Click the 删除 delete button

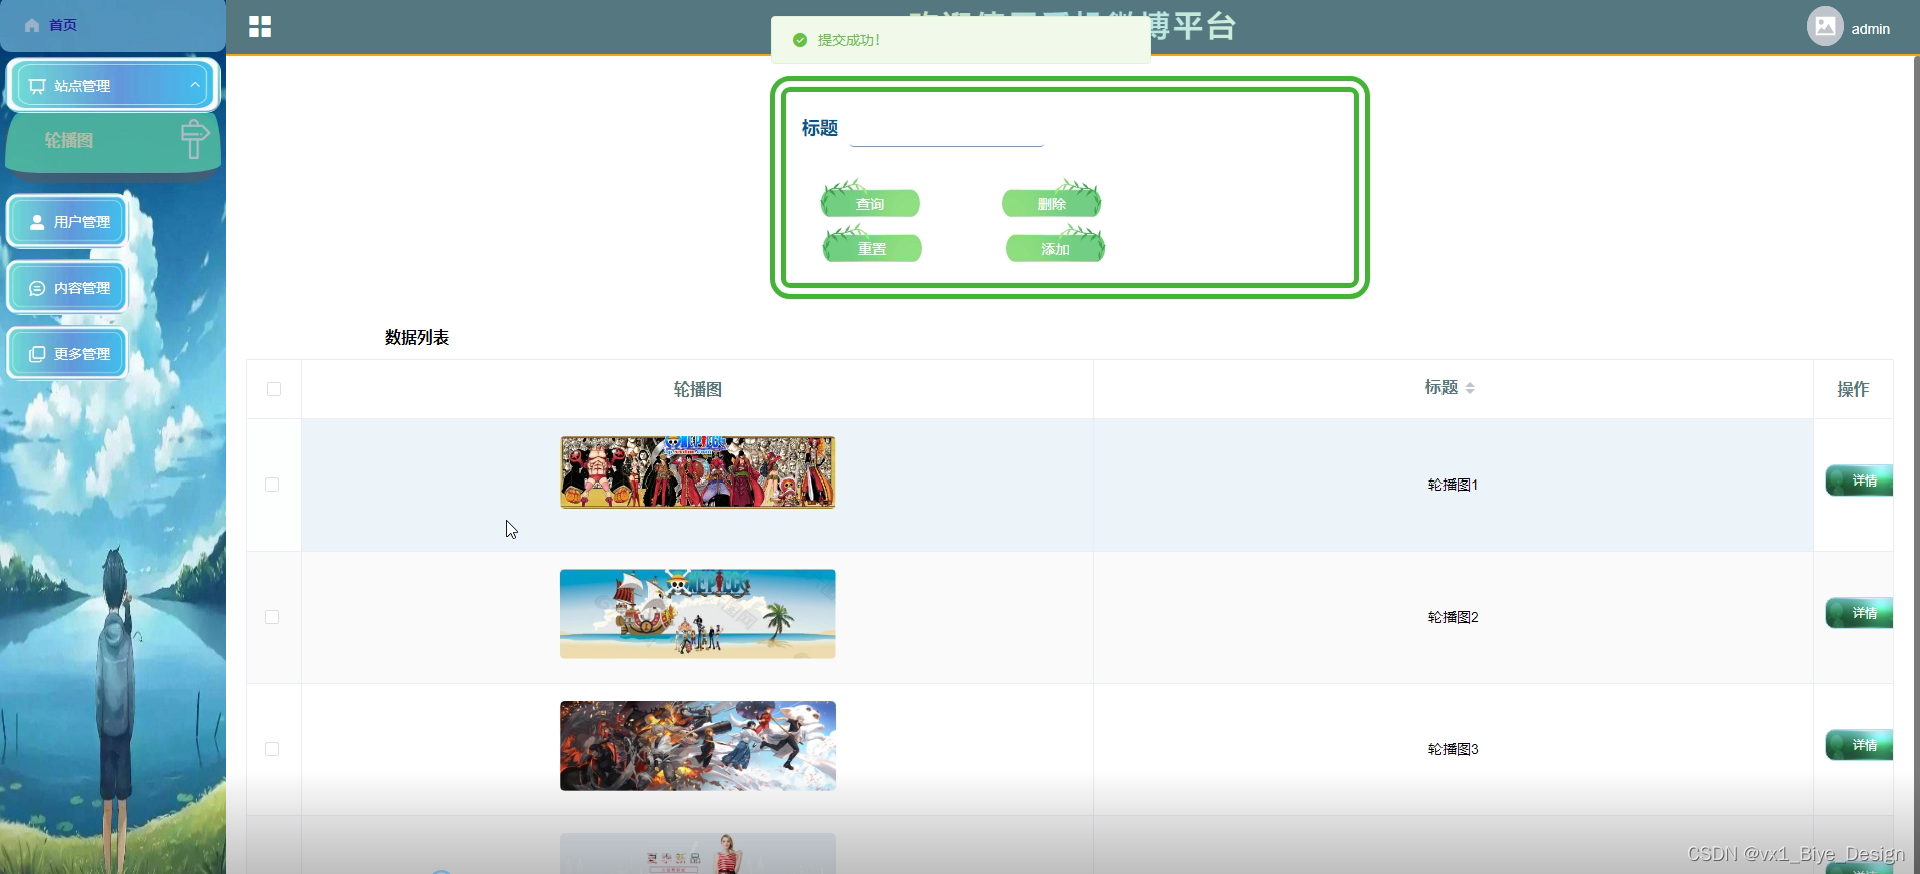pyautogui.click(x=1052, y=201)
